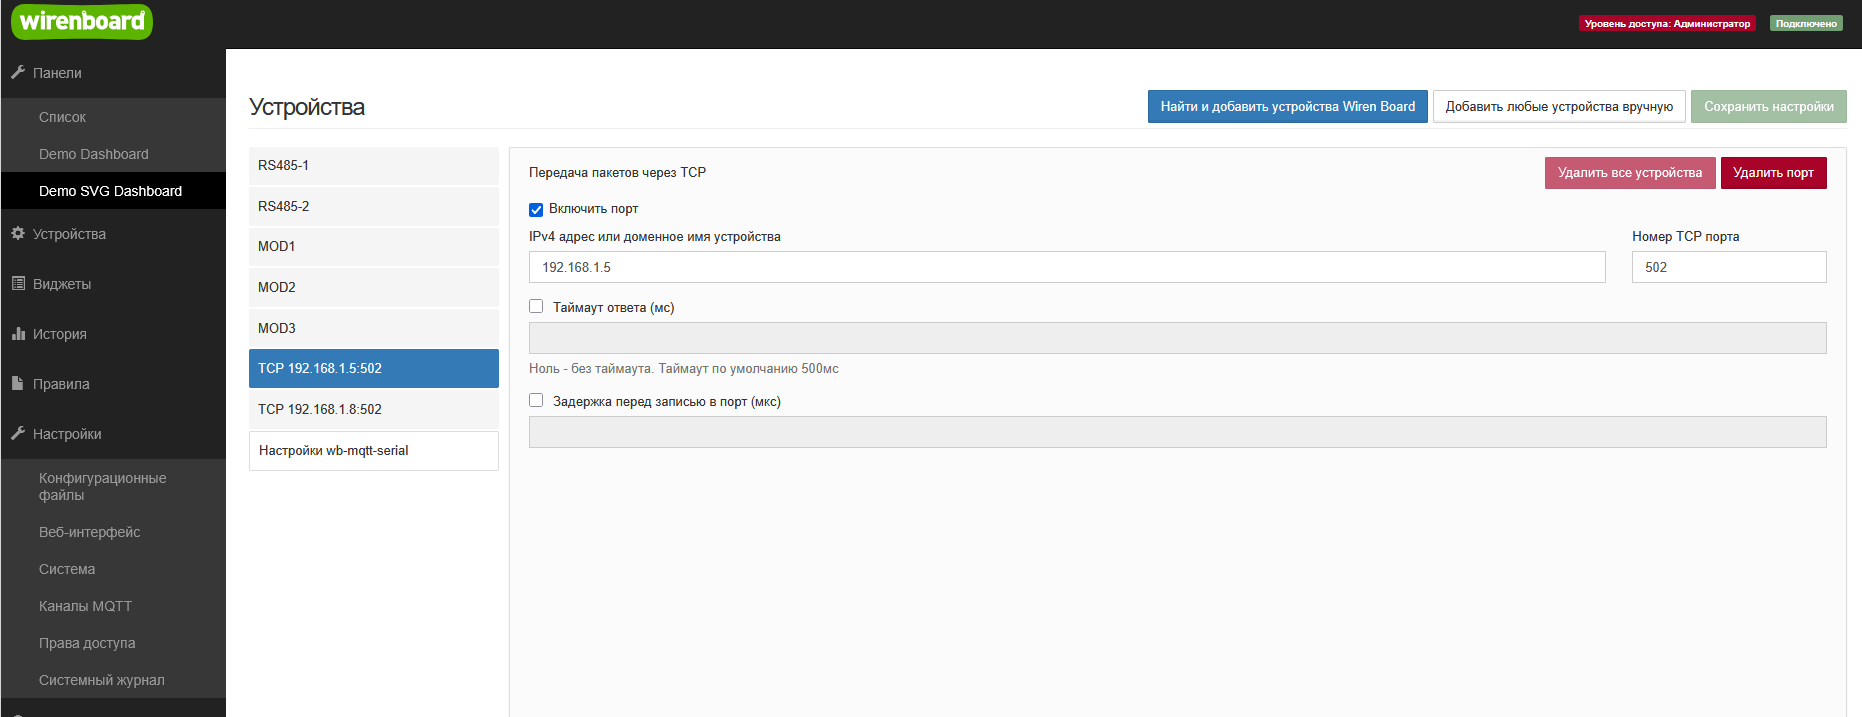Viewport: 1862px width, 717px height.
Task: Open Настройки wb-mqtt-serial tab
Action: pos(373,451)
